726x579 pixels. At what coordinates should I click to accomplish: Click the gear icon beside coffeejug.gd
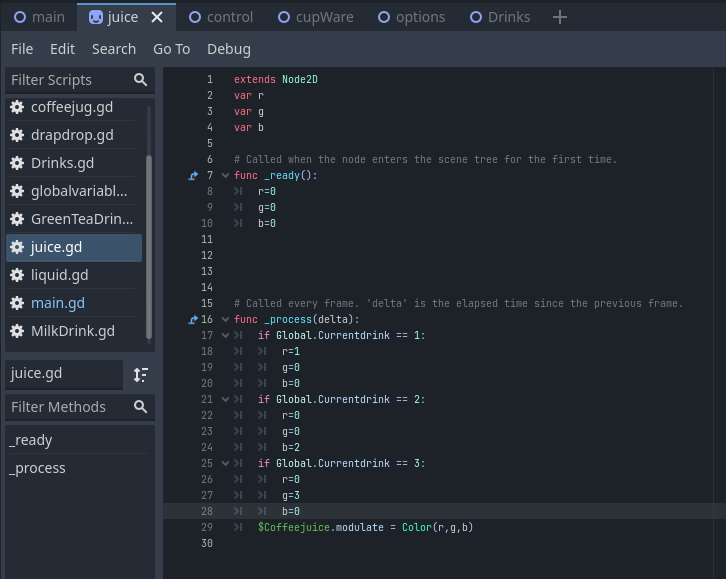(17, 107)
